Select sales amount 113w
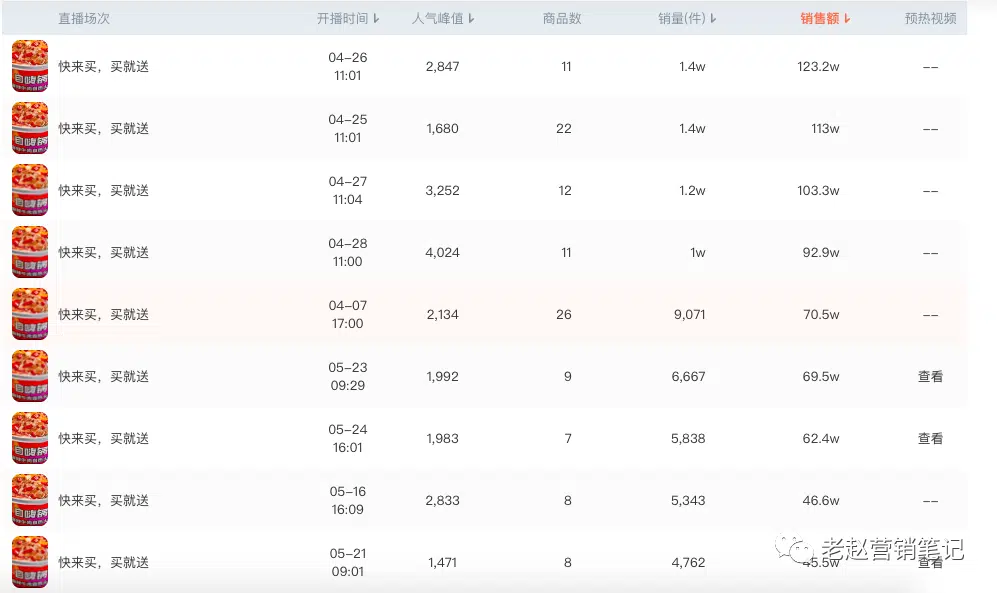Screen dimensions: 997x593 click(825, 128)
